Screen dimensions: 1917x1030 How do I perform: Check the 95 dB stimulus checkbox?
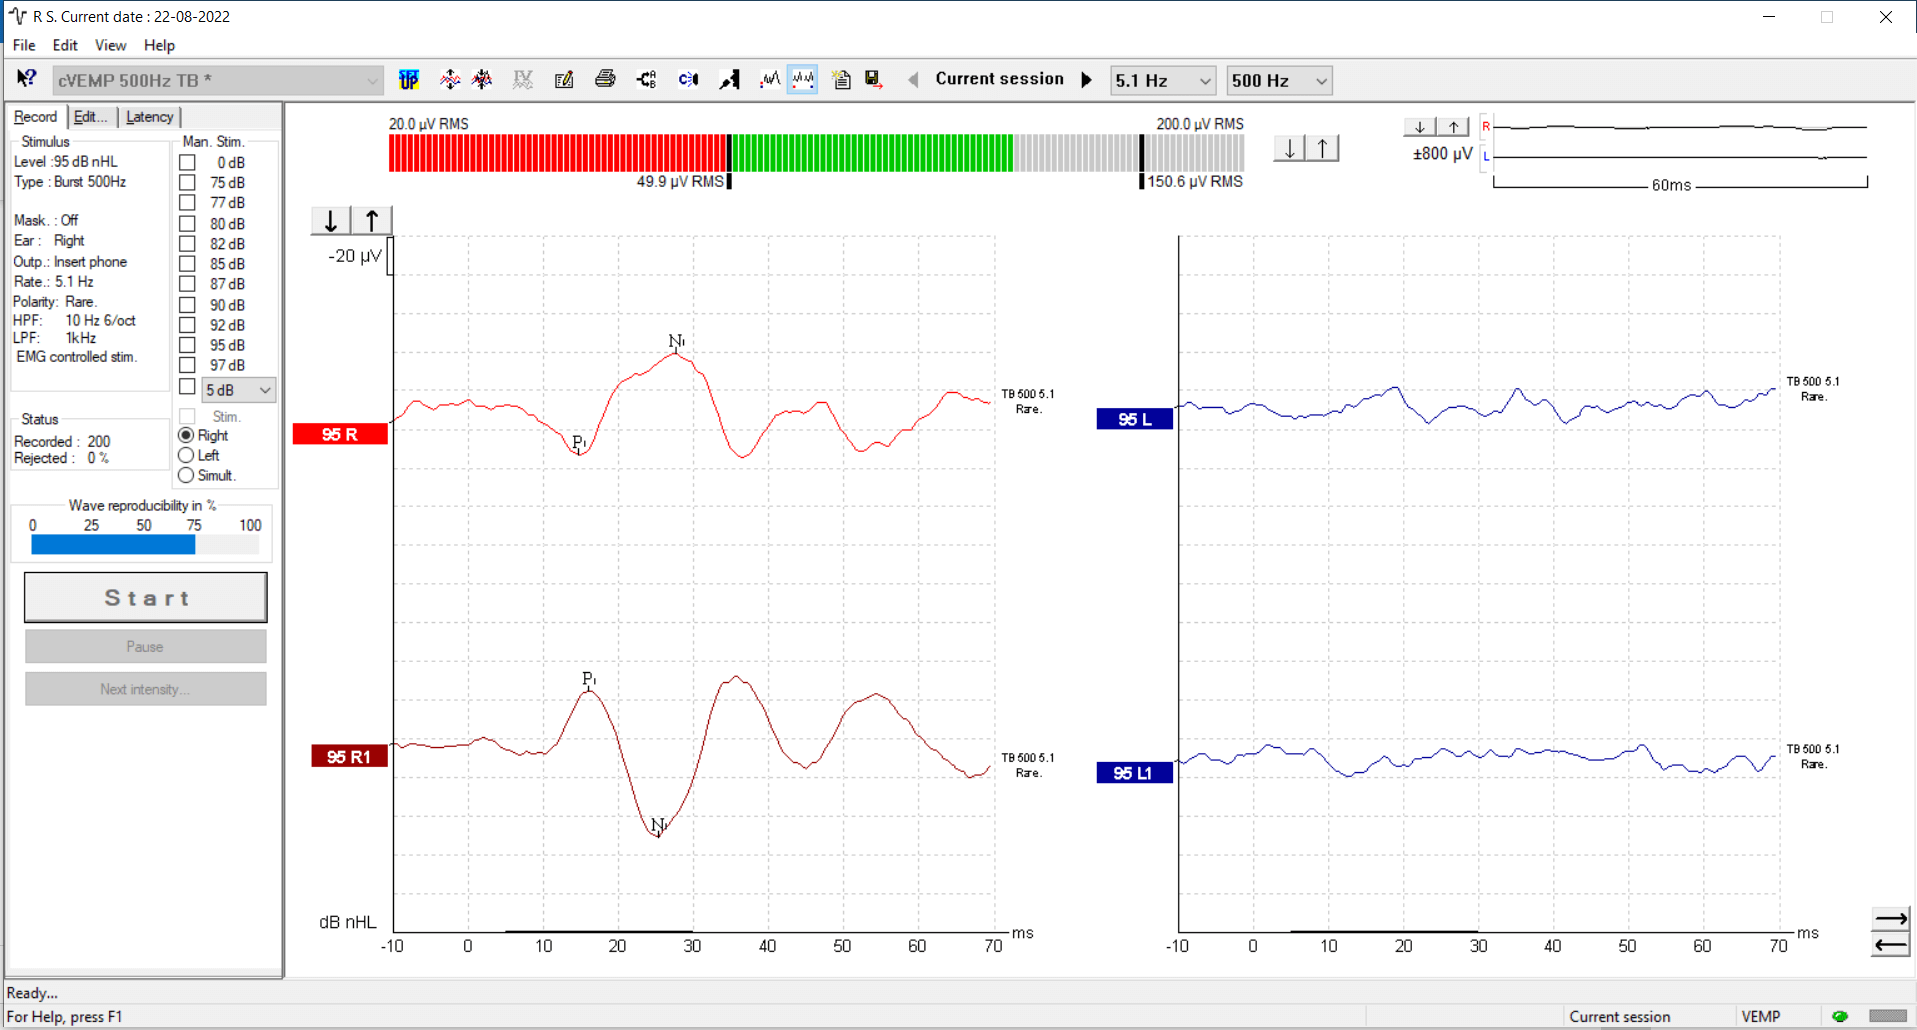click(x=188, y=345)
